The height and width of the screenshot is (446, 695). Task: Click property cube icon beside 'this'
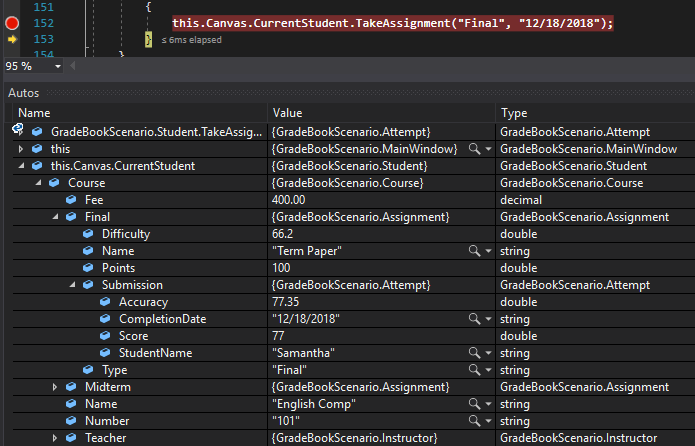[37, 149]
